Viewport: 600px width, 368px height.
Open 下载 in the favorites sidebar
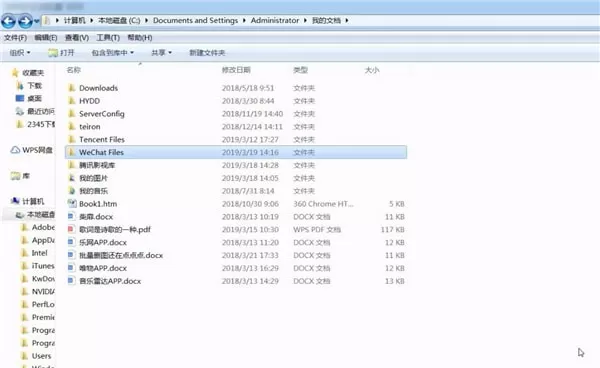click(x=34, y=86)
